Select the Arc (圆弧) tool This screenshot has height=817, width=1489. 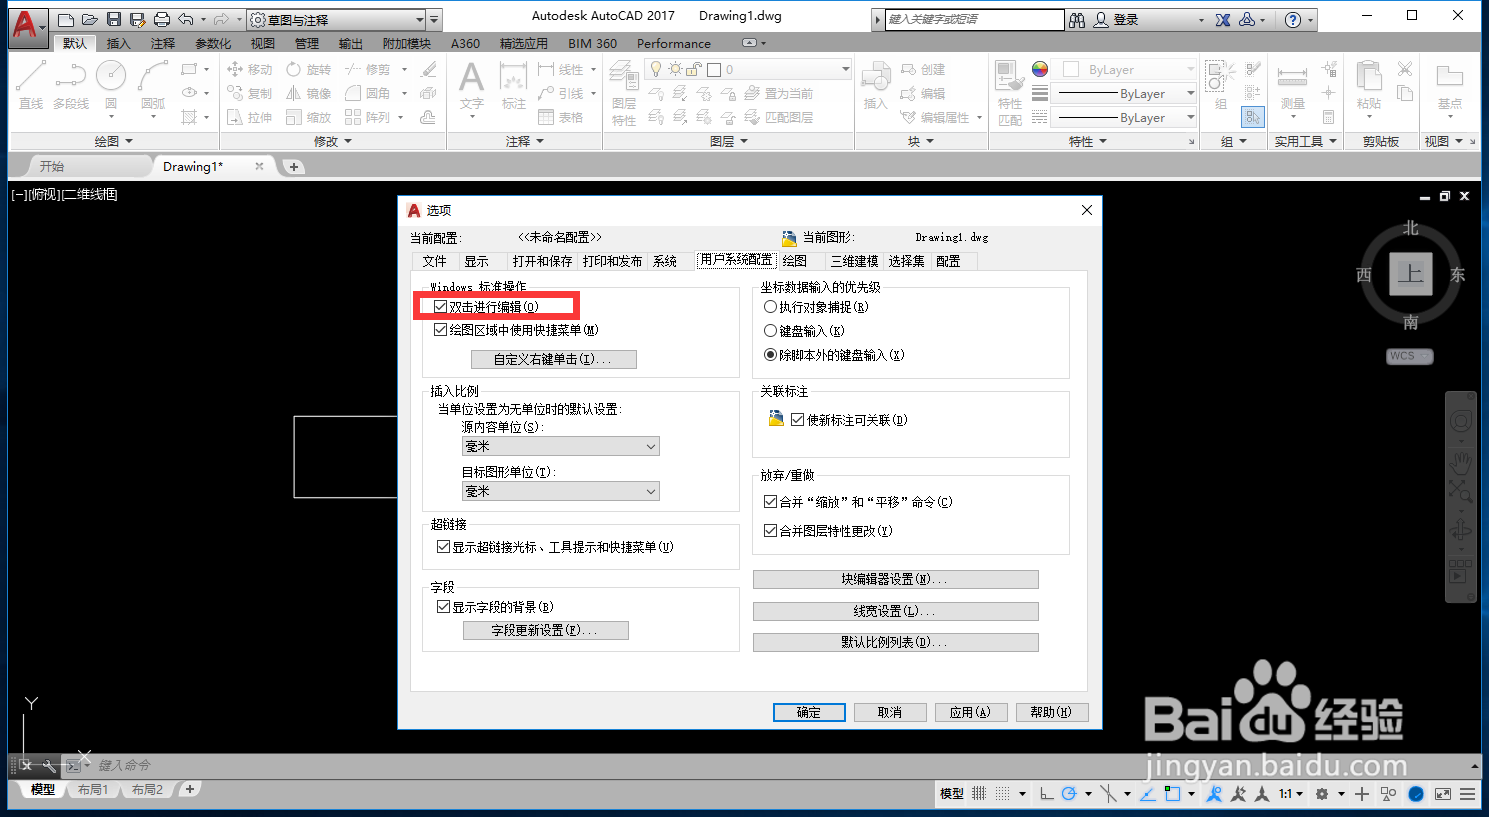coord(153,84)
